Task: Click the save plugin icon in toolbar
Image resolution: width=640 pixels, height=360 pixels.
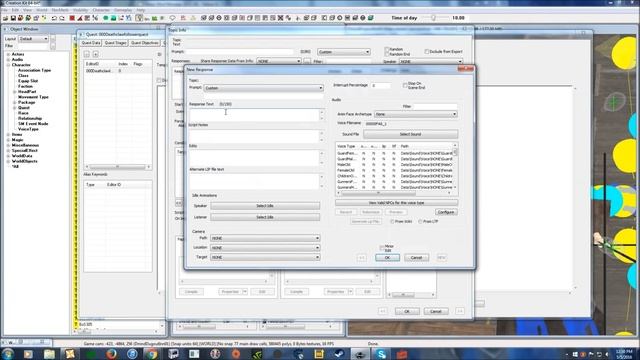Action: pyautogui.click(x=13, y=18)
